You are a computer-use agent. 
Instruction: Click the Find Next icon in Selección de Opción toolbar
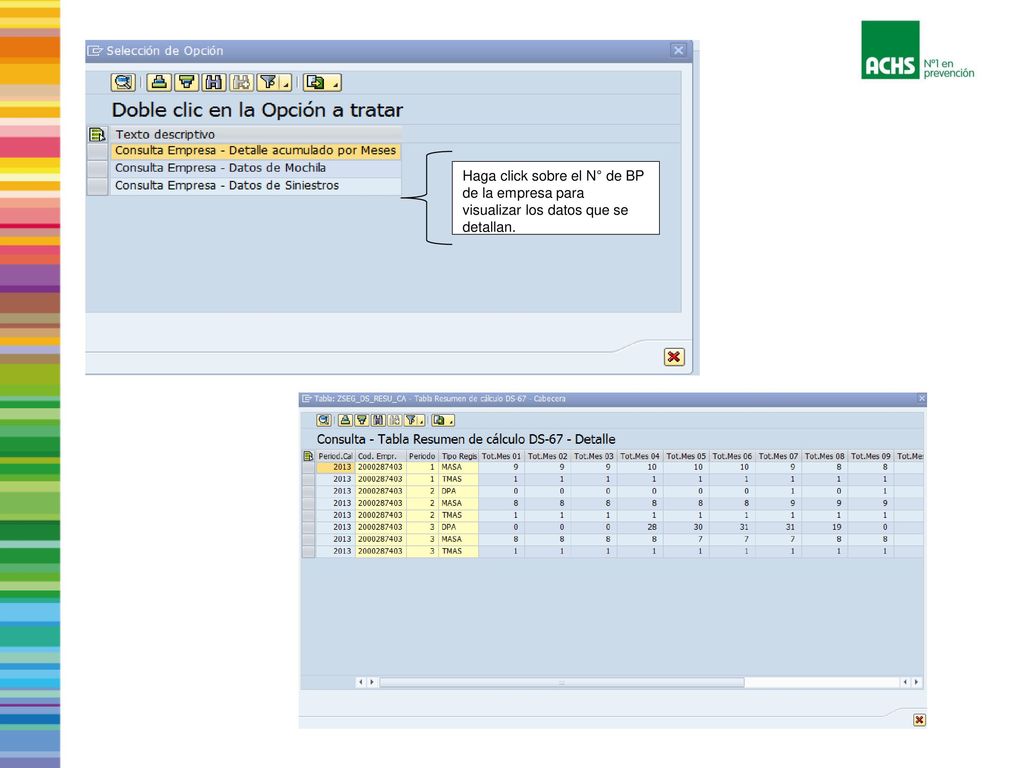point(241,82)
